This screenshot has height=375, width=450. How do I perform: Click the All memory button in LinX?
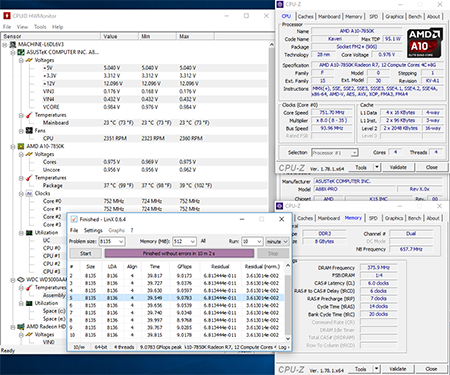point(203,241)
